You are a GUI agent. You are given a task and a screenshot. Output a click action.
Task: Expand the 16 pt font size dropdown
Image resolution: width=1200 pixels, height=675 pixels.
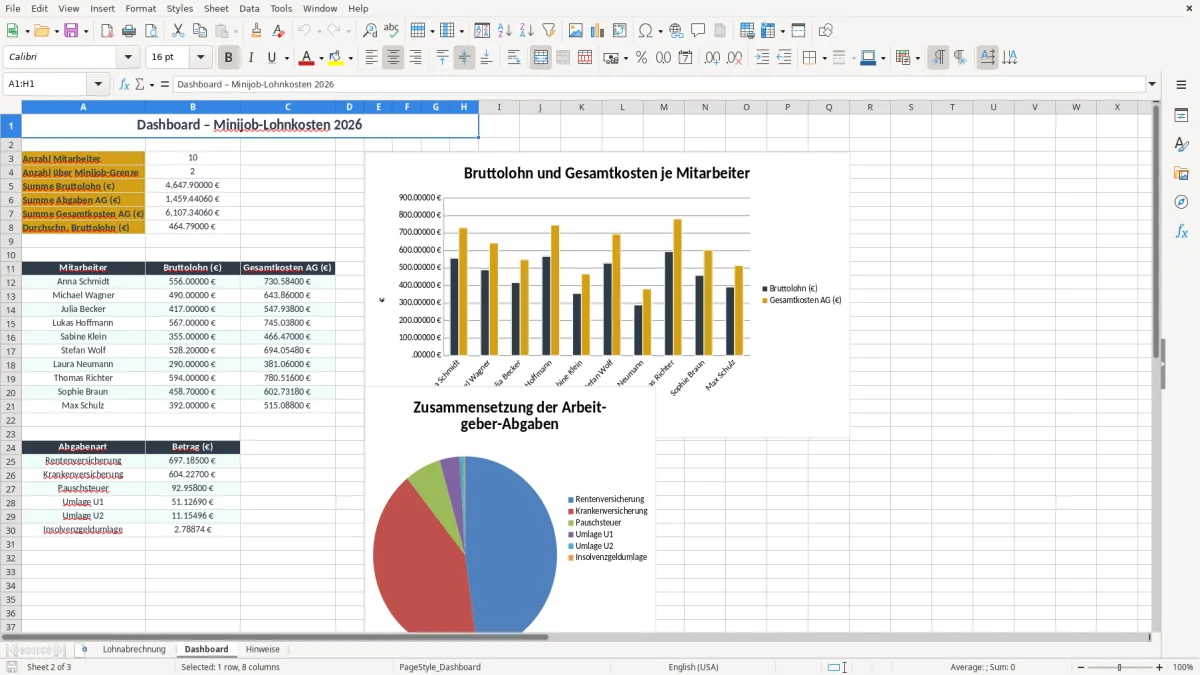(x=201, y=58)
